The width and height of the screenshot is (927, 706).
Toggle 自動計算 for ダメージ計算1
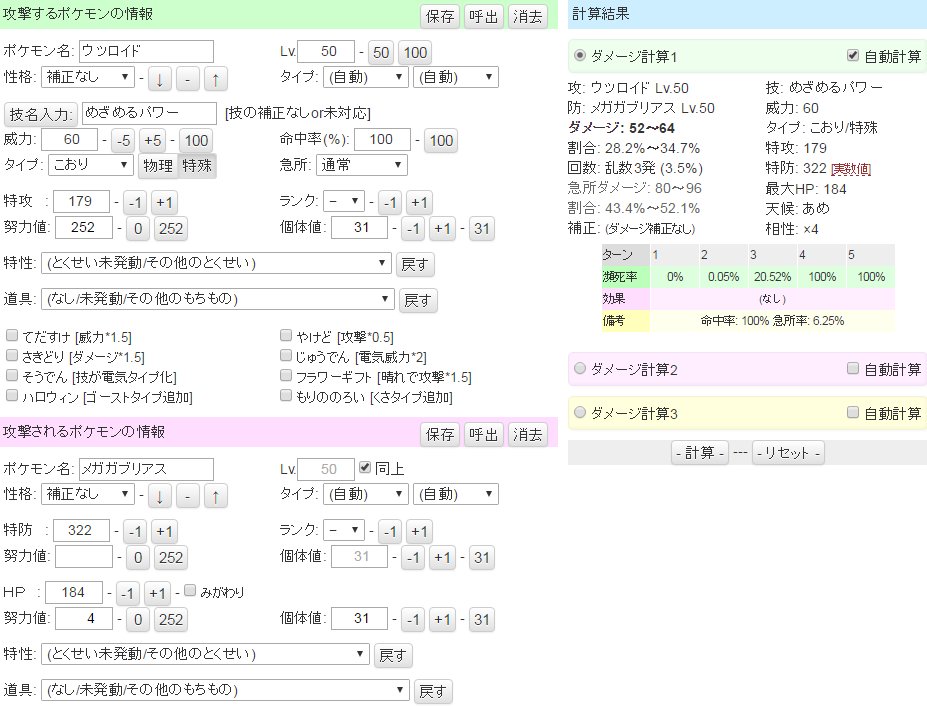coord(853,55)
